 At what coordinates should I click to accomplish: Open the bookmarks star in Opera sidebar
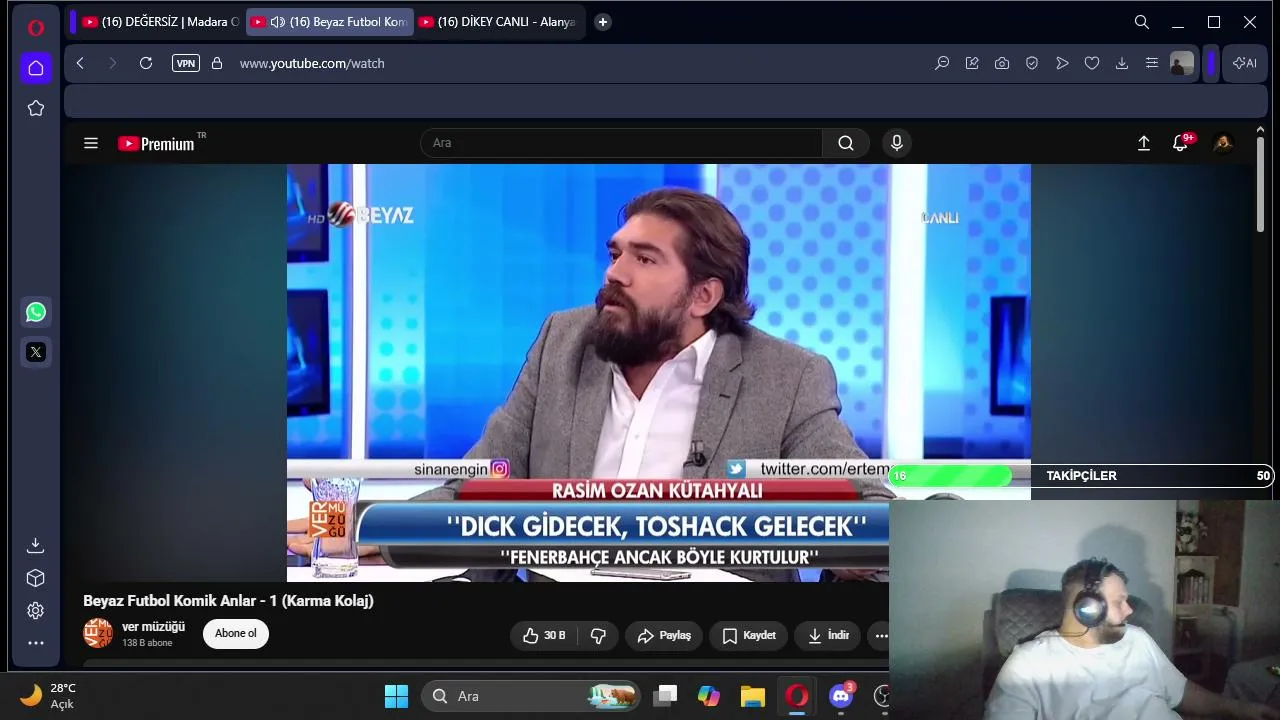click(x=36, y=108)
